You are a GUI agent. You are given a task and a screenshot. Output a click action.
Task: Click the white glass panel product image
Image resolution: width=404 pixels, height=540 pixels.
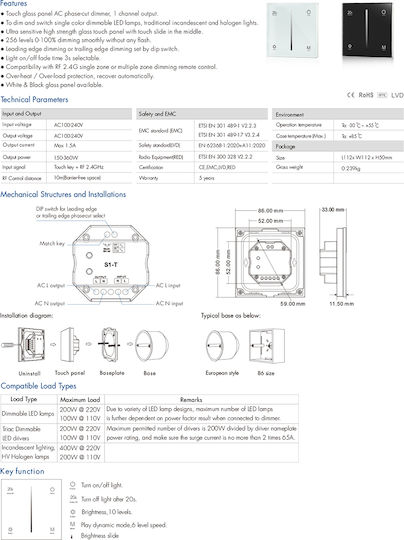[293, 30]
